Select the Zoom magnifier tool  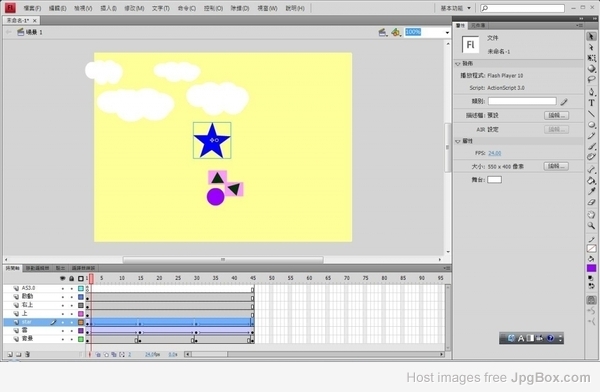tap(591, 226)
